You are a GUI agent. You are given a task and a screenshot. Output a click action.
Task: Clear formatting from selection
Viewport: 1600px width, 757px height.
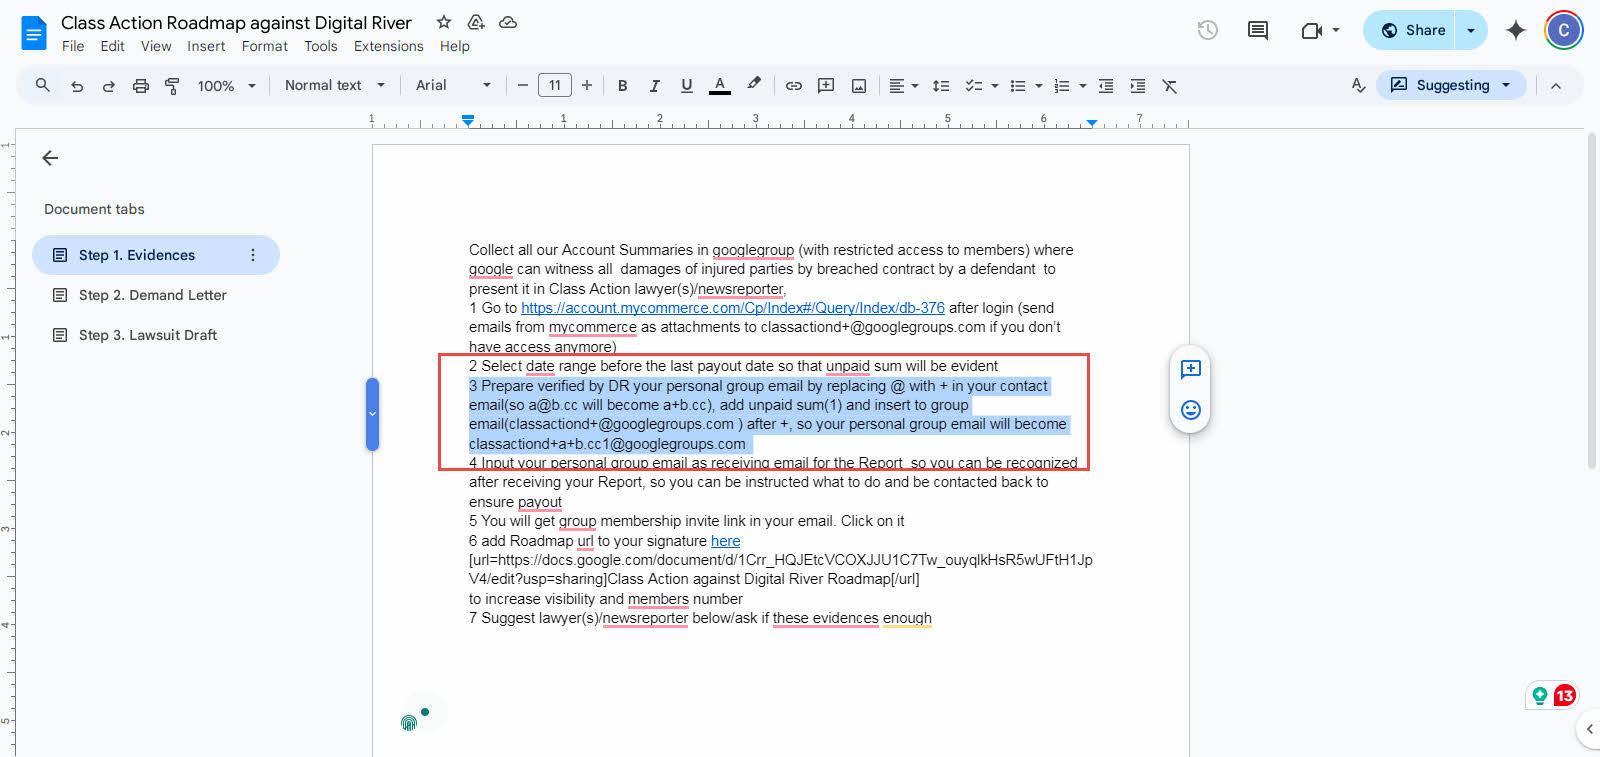[x=1170, y=86]
